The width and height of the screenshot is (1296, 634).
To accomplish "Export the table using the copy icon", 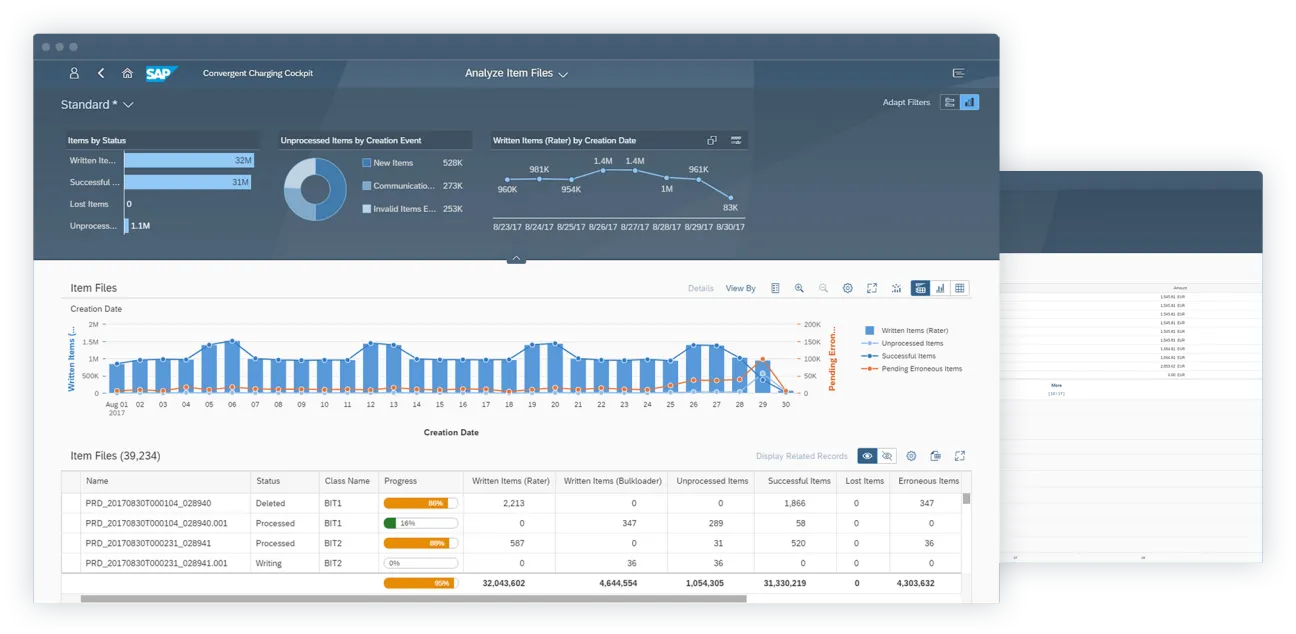I will pyautogui.click(x=935, y=456).
